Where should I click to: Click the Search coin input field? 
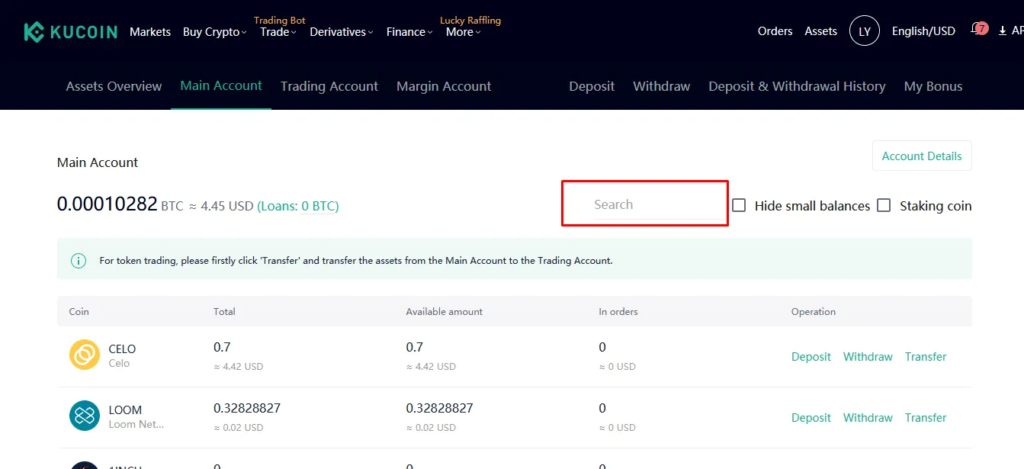645,204
